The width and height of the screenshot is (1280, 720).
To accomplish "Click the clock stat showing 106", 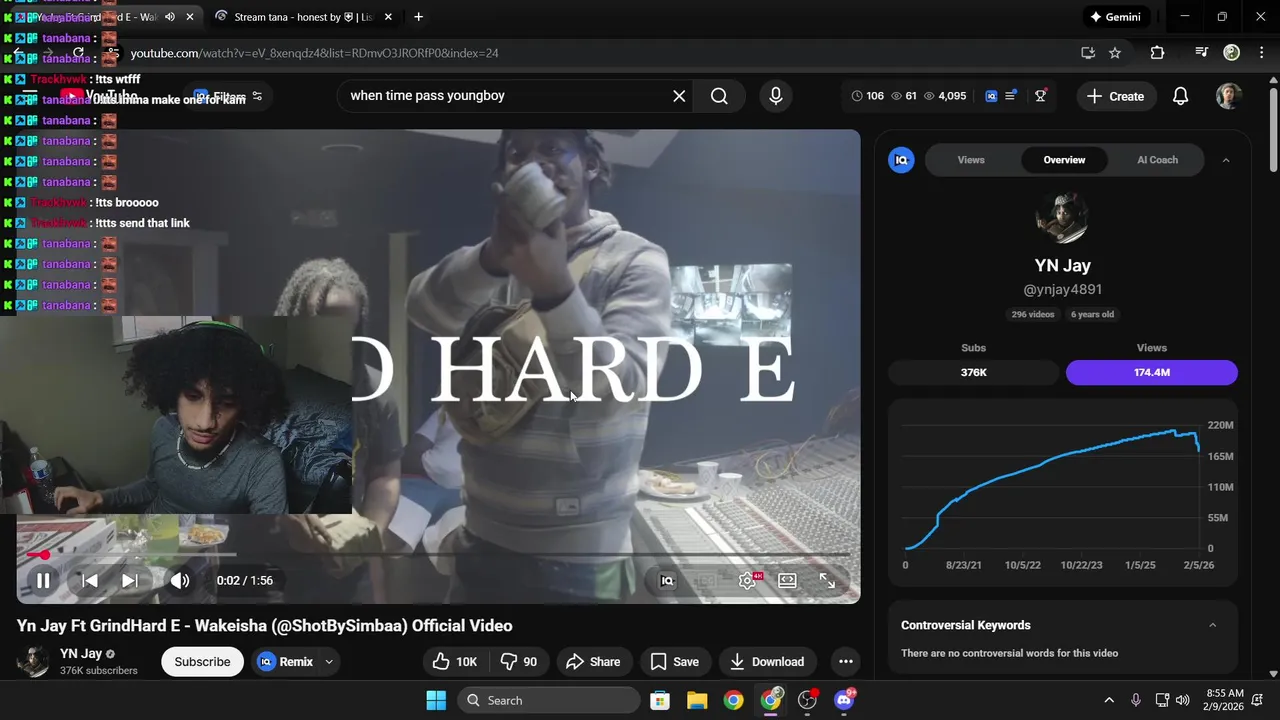I will click(x=867, y=96).
